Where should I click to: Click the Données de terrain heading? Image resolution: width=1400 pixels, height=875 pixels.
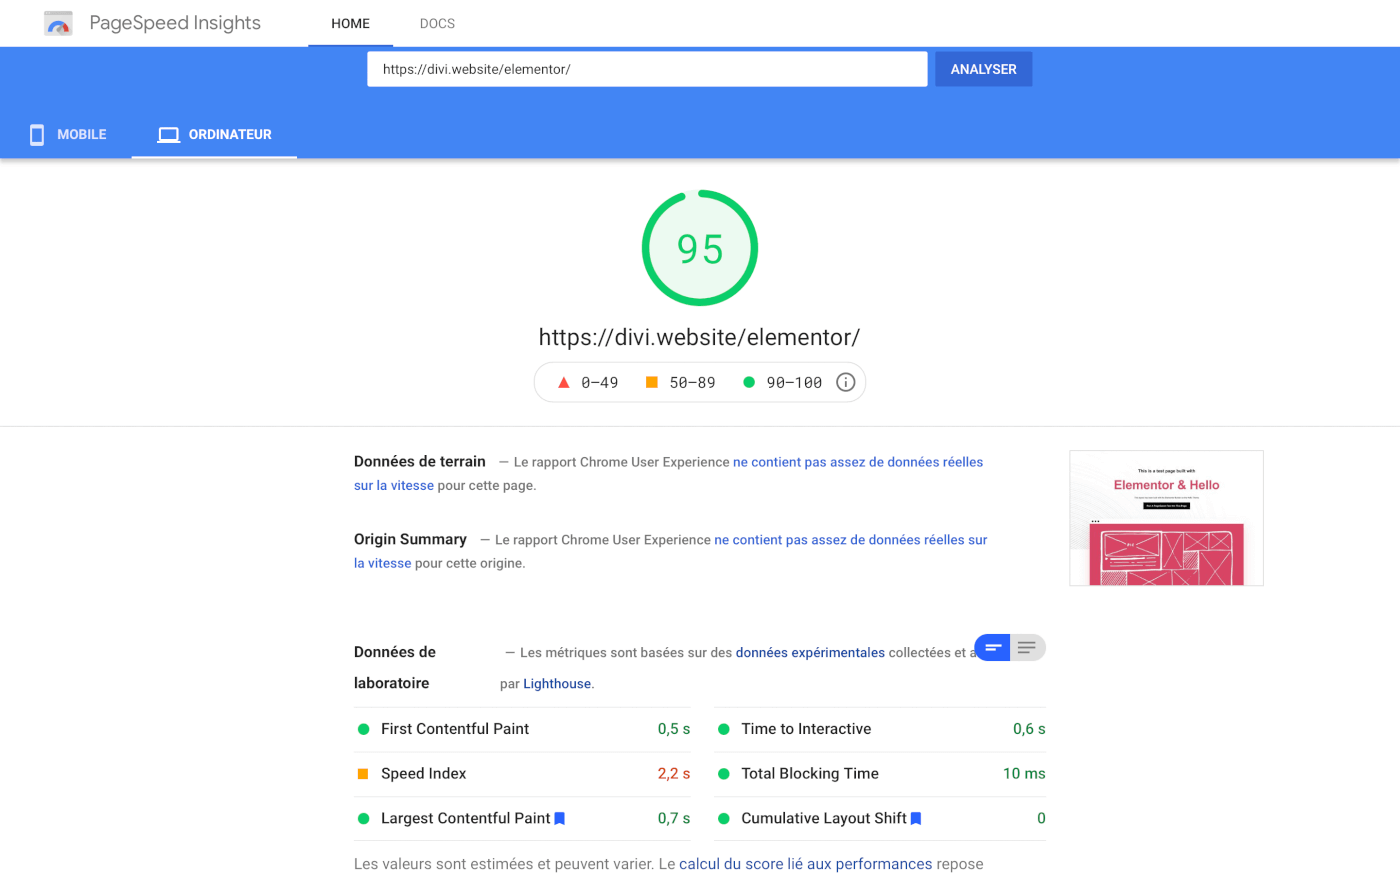[x=420, y=461]
